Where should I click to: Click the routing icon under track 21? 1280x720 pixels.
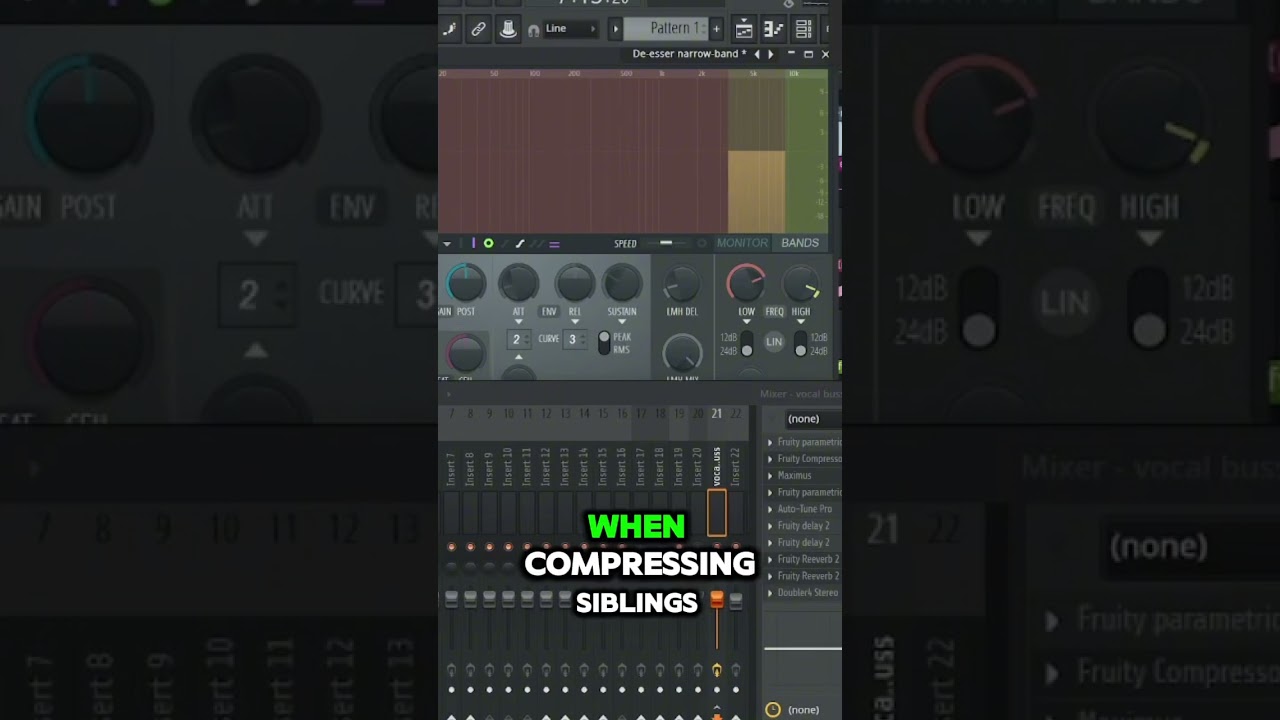(717, 670)
